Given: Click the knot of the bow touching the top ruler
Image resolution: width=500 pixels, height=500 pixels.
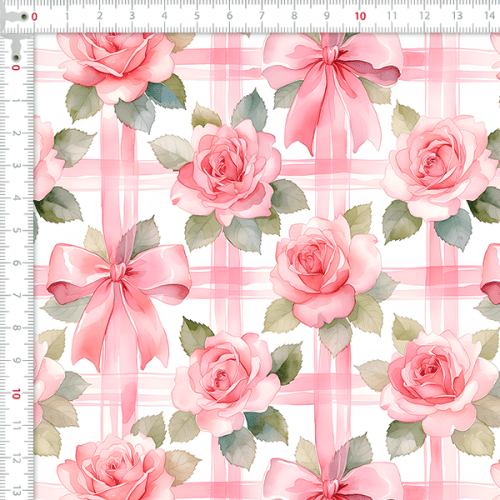Looking at the screenshot, I should [330, 53].
